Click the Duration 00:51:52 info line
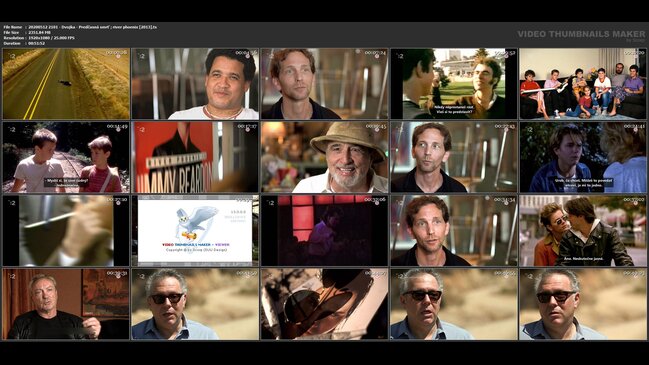The width and height of the screenshot is (649, 365). 24,43
